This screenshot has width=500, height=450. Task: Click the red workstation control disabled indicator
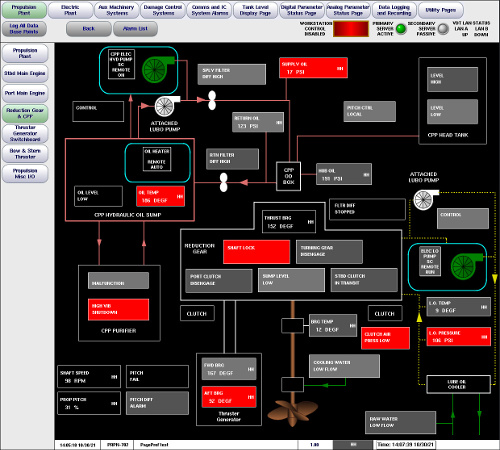pyautogui.click(x=351, y=29)
